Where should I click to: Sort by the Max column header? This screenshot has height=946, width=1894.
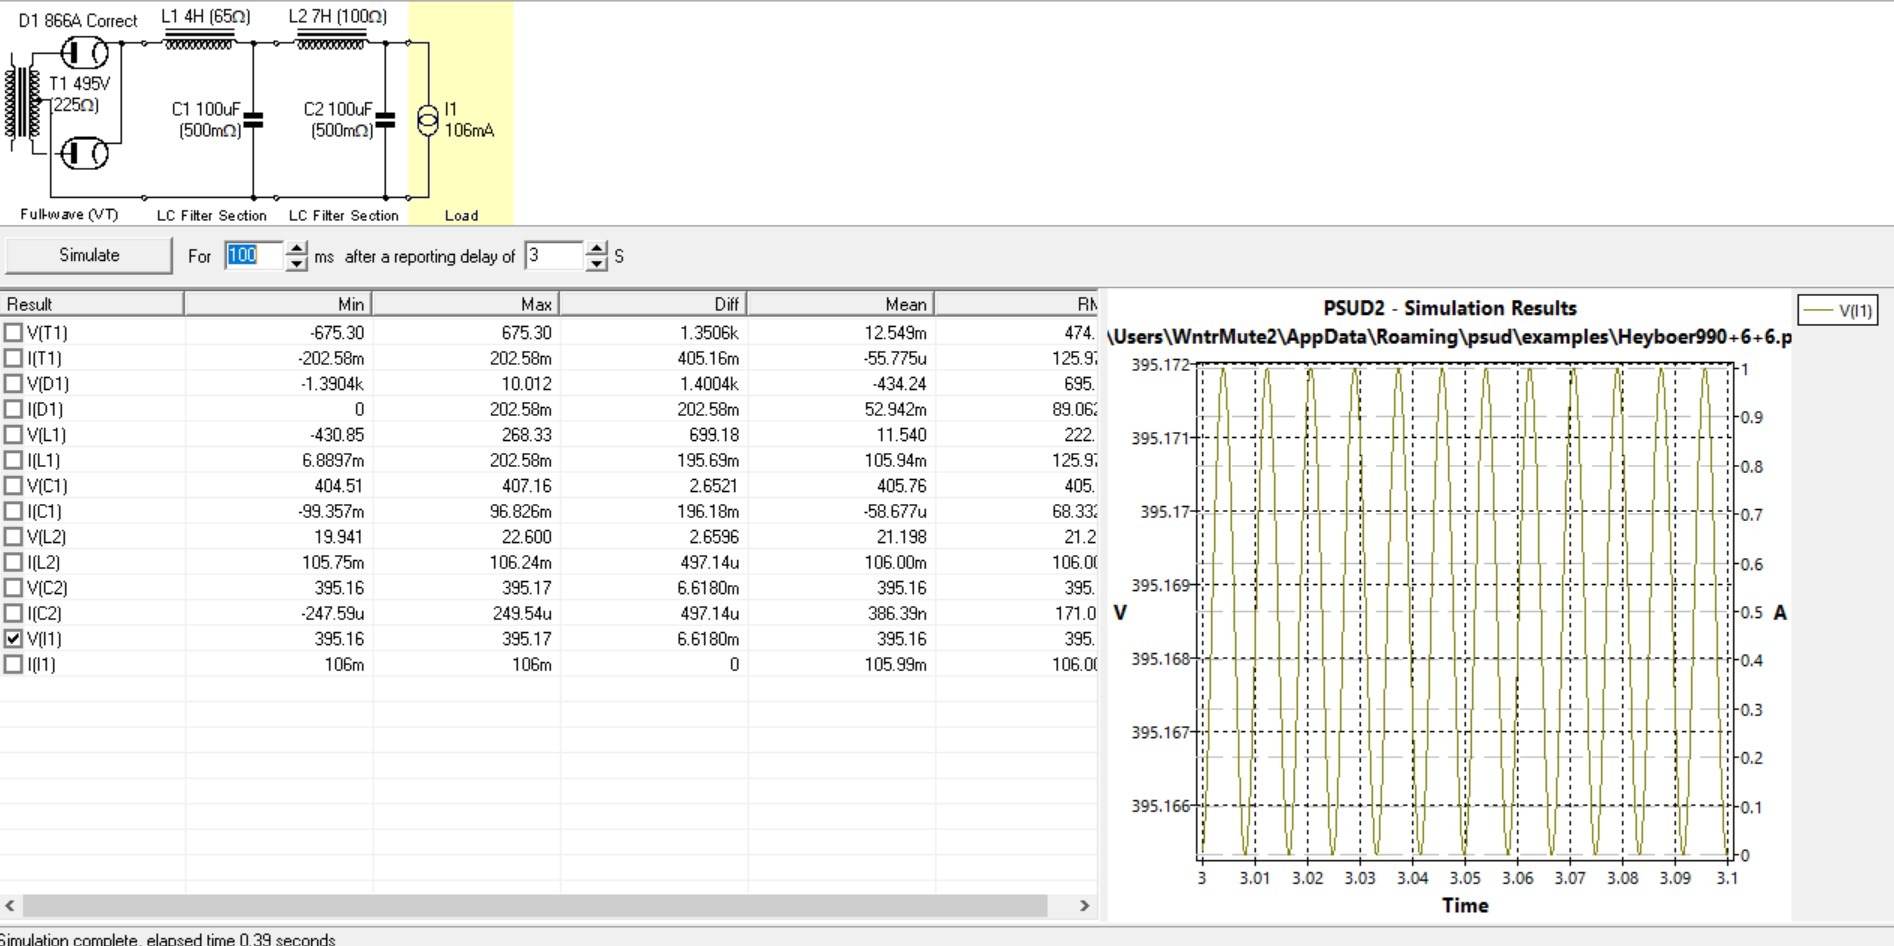click(x=466, y=304)
